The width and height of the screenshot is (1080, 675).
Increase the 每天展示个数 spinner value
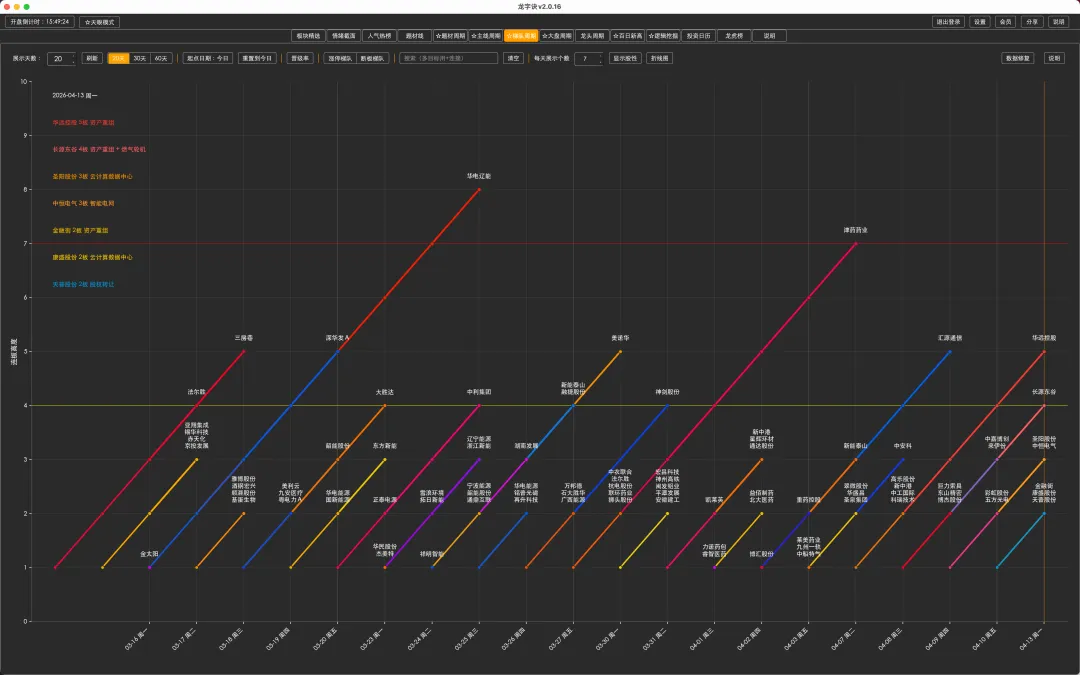point(601,56)
